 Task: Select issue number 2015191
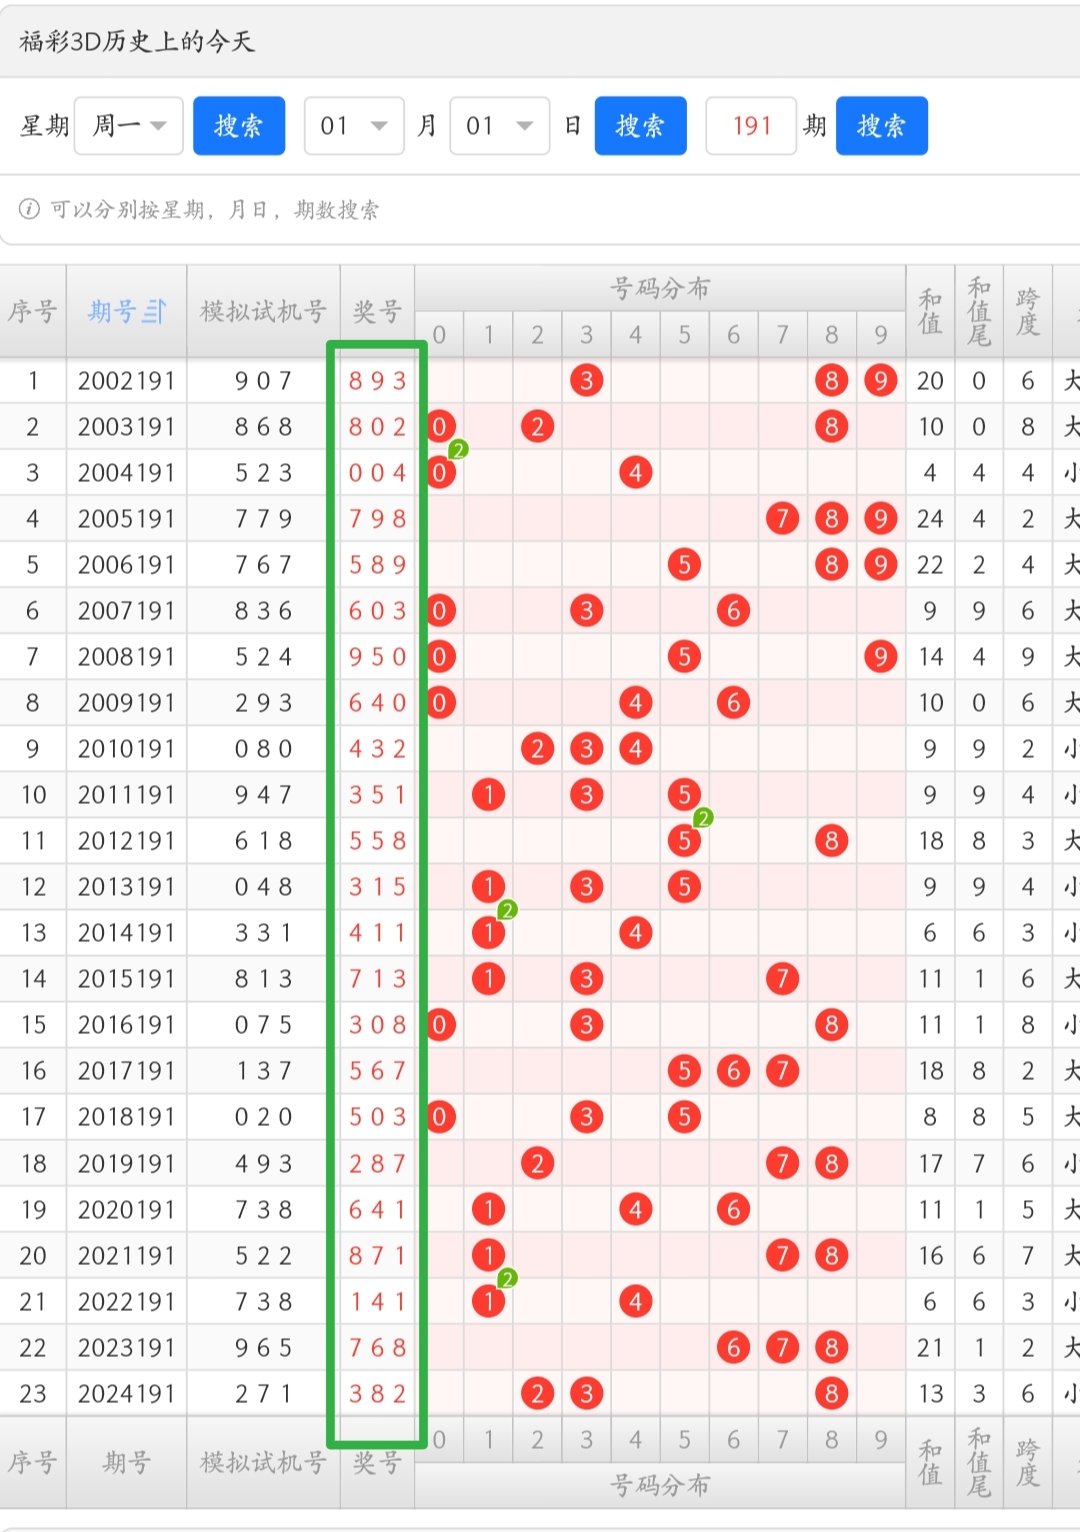click(126, 979)
